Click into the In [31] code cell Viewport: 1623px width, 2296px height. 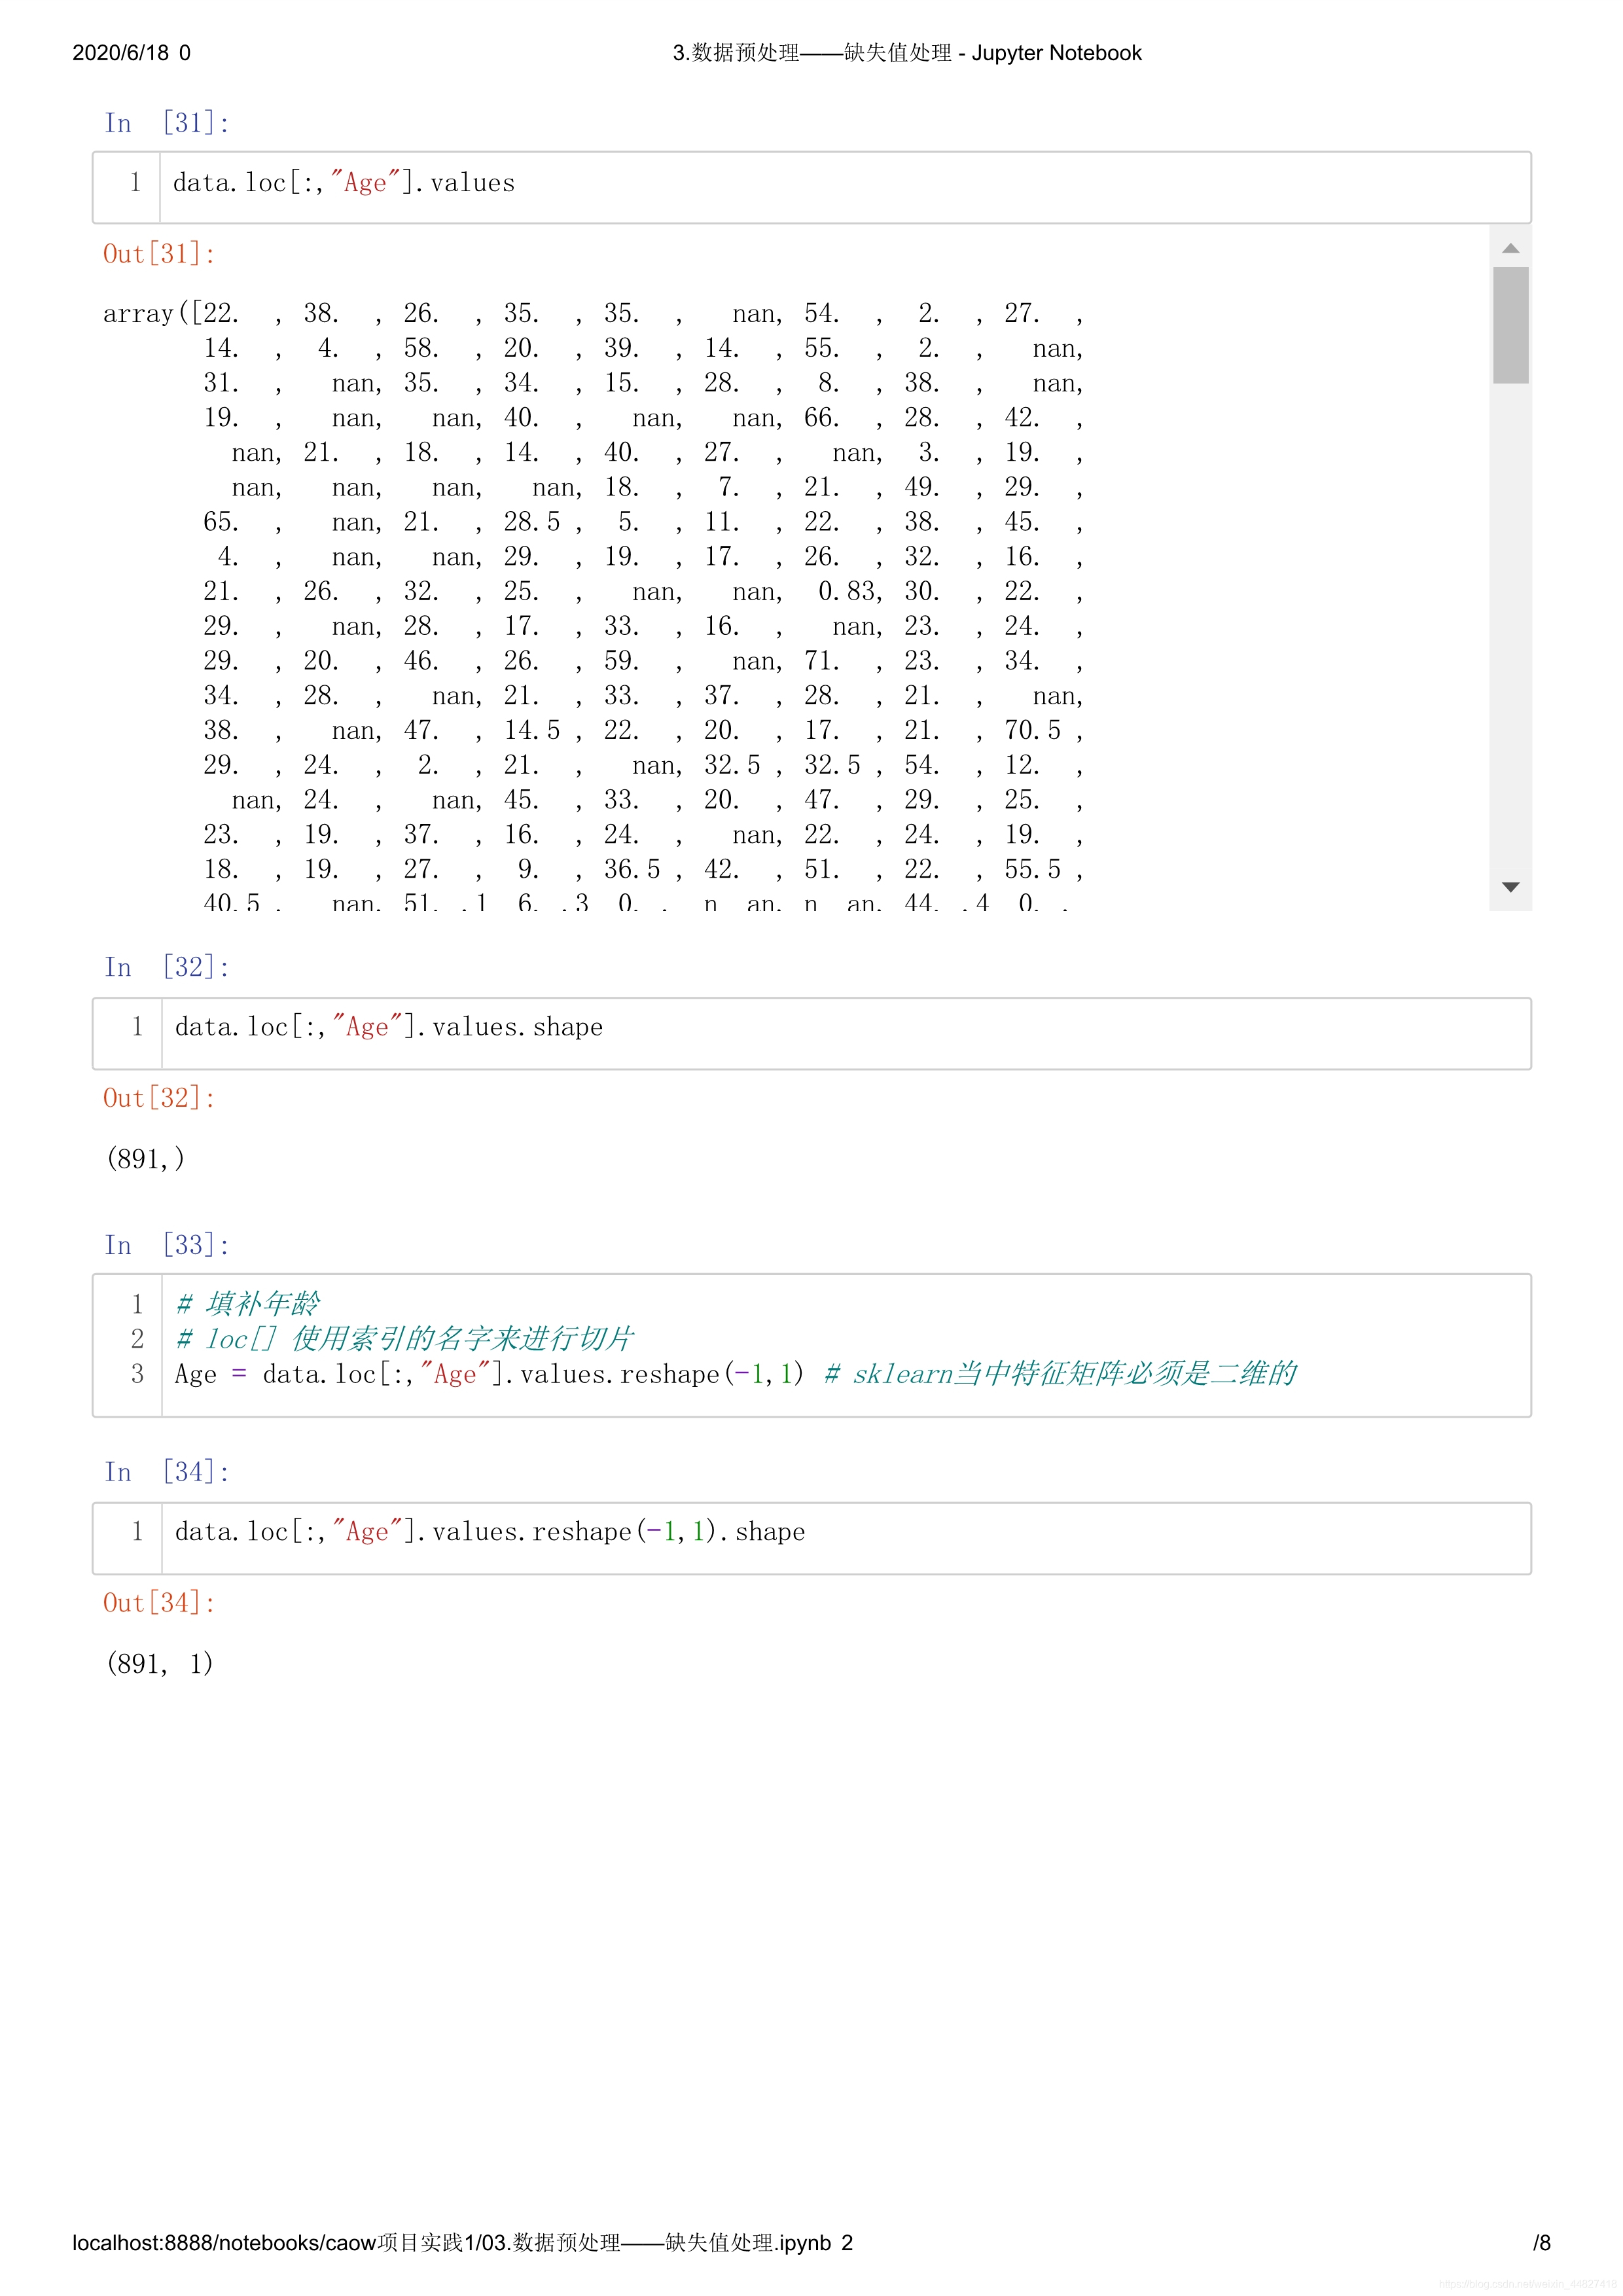[812, 187]
